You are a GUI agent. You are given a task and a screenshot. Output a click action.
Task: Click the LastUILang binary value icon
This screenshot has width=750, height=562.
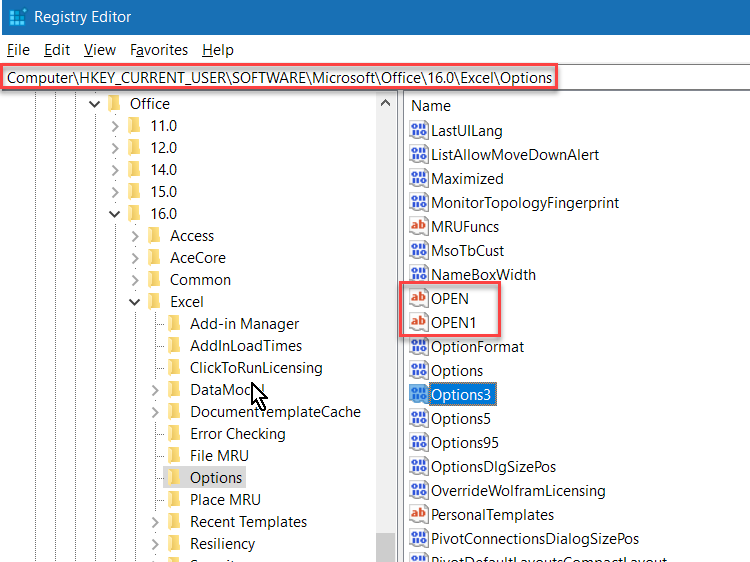coord(419,130)
